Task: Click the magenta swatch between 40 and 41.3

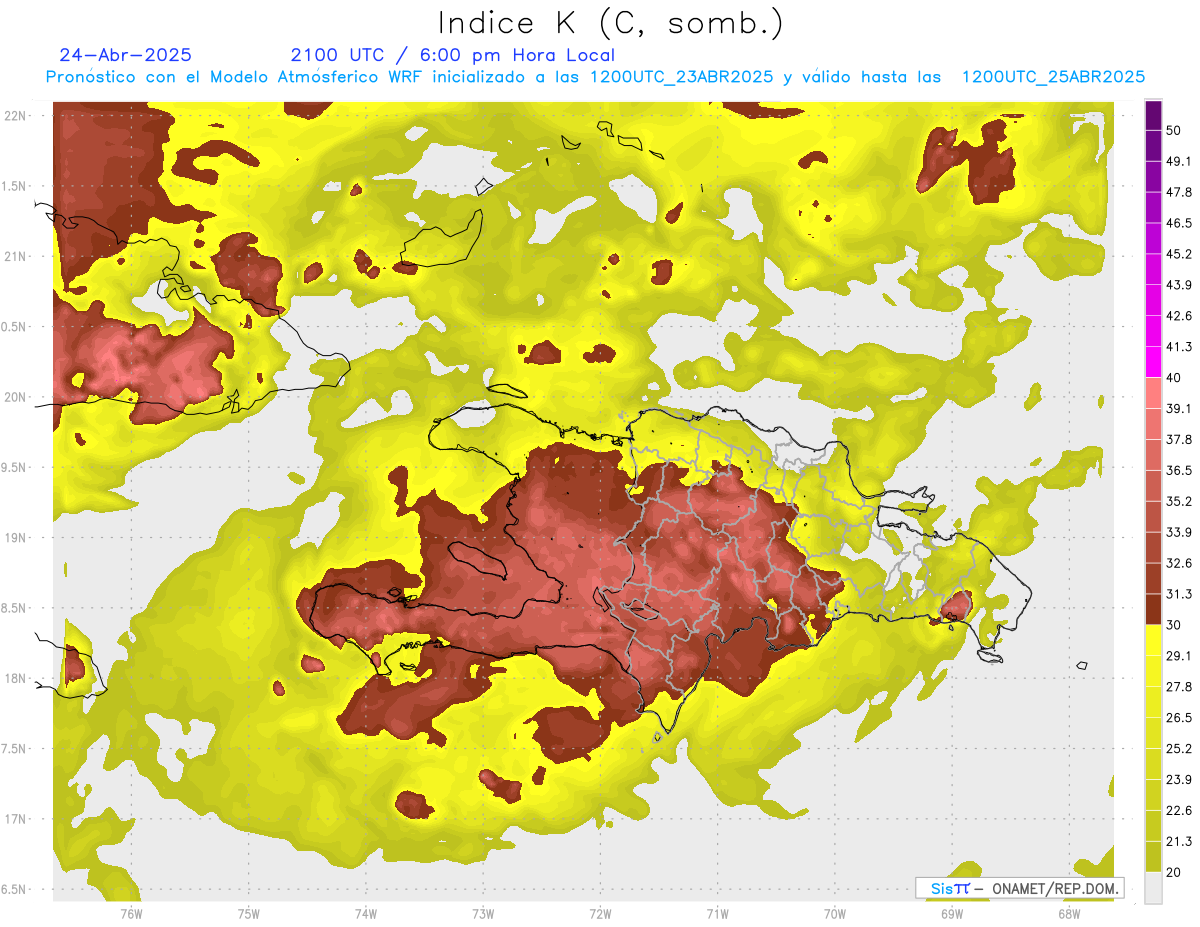Action: [1153, 361]
